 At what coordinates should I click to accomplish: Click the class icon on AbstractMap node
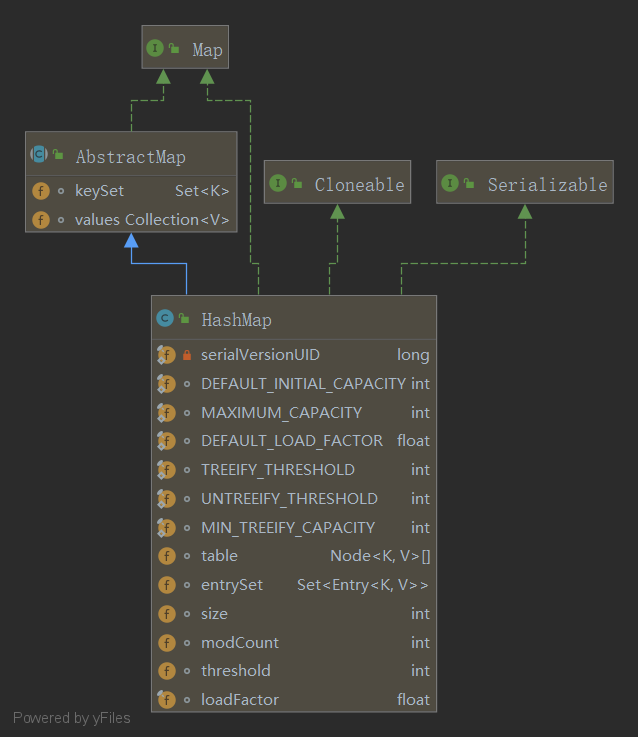(39, 155)
